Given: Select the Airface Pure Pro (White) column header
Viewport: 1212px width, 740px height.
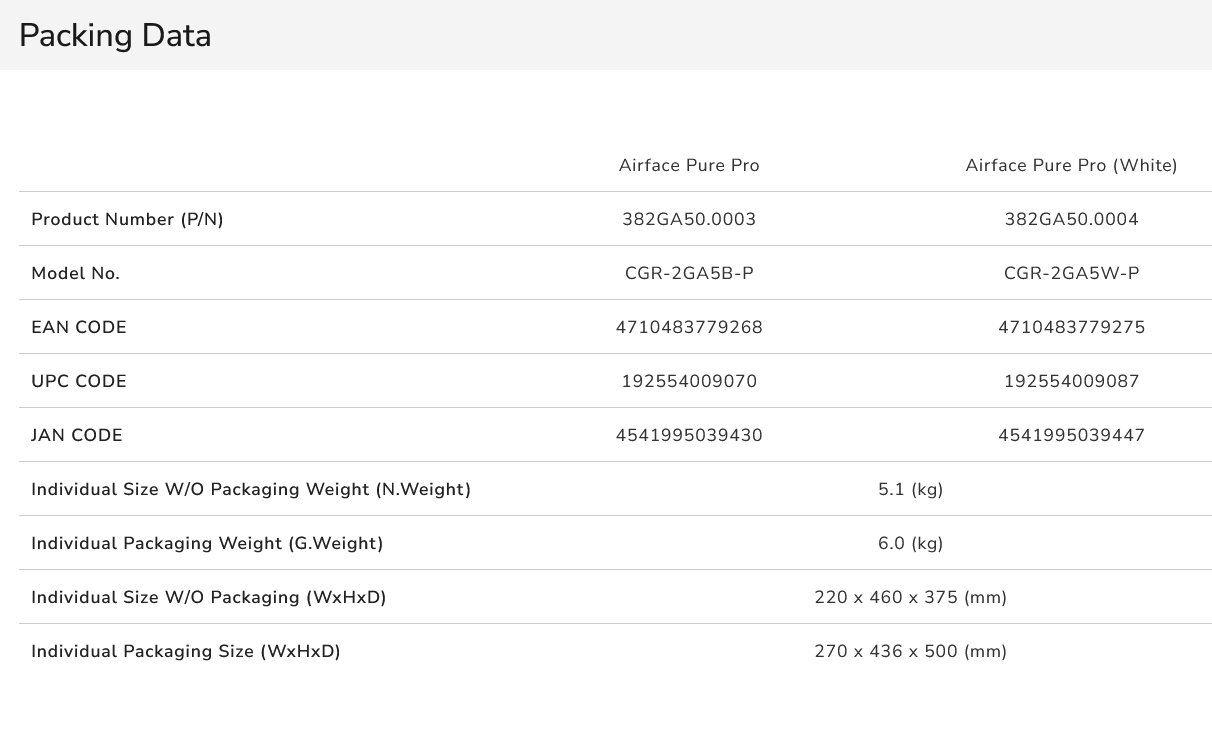Looking at the screenshot, I should [x=1071, y=166].
